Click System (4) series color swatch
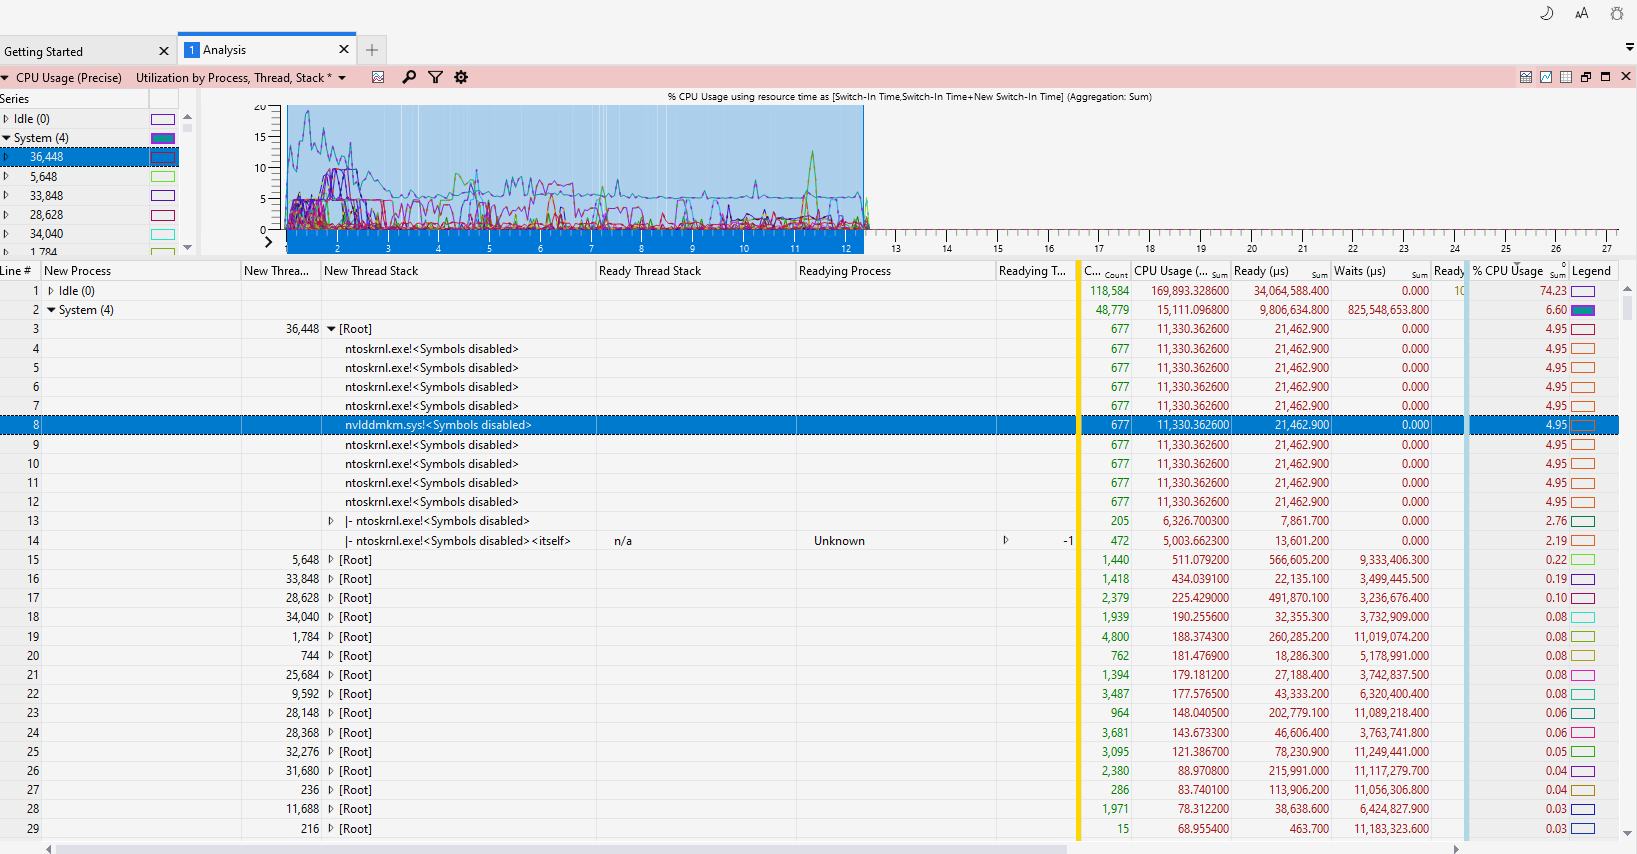 pos(163,138)
